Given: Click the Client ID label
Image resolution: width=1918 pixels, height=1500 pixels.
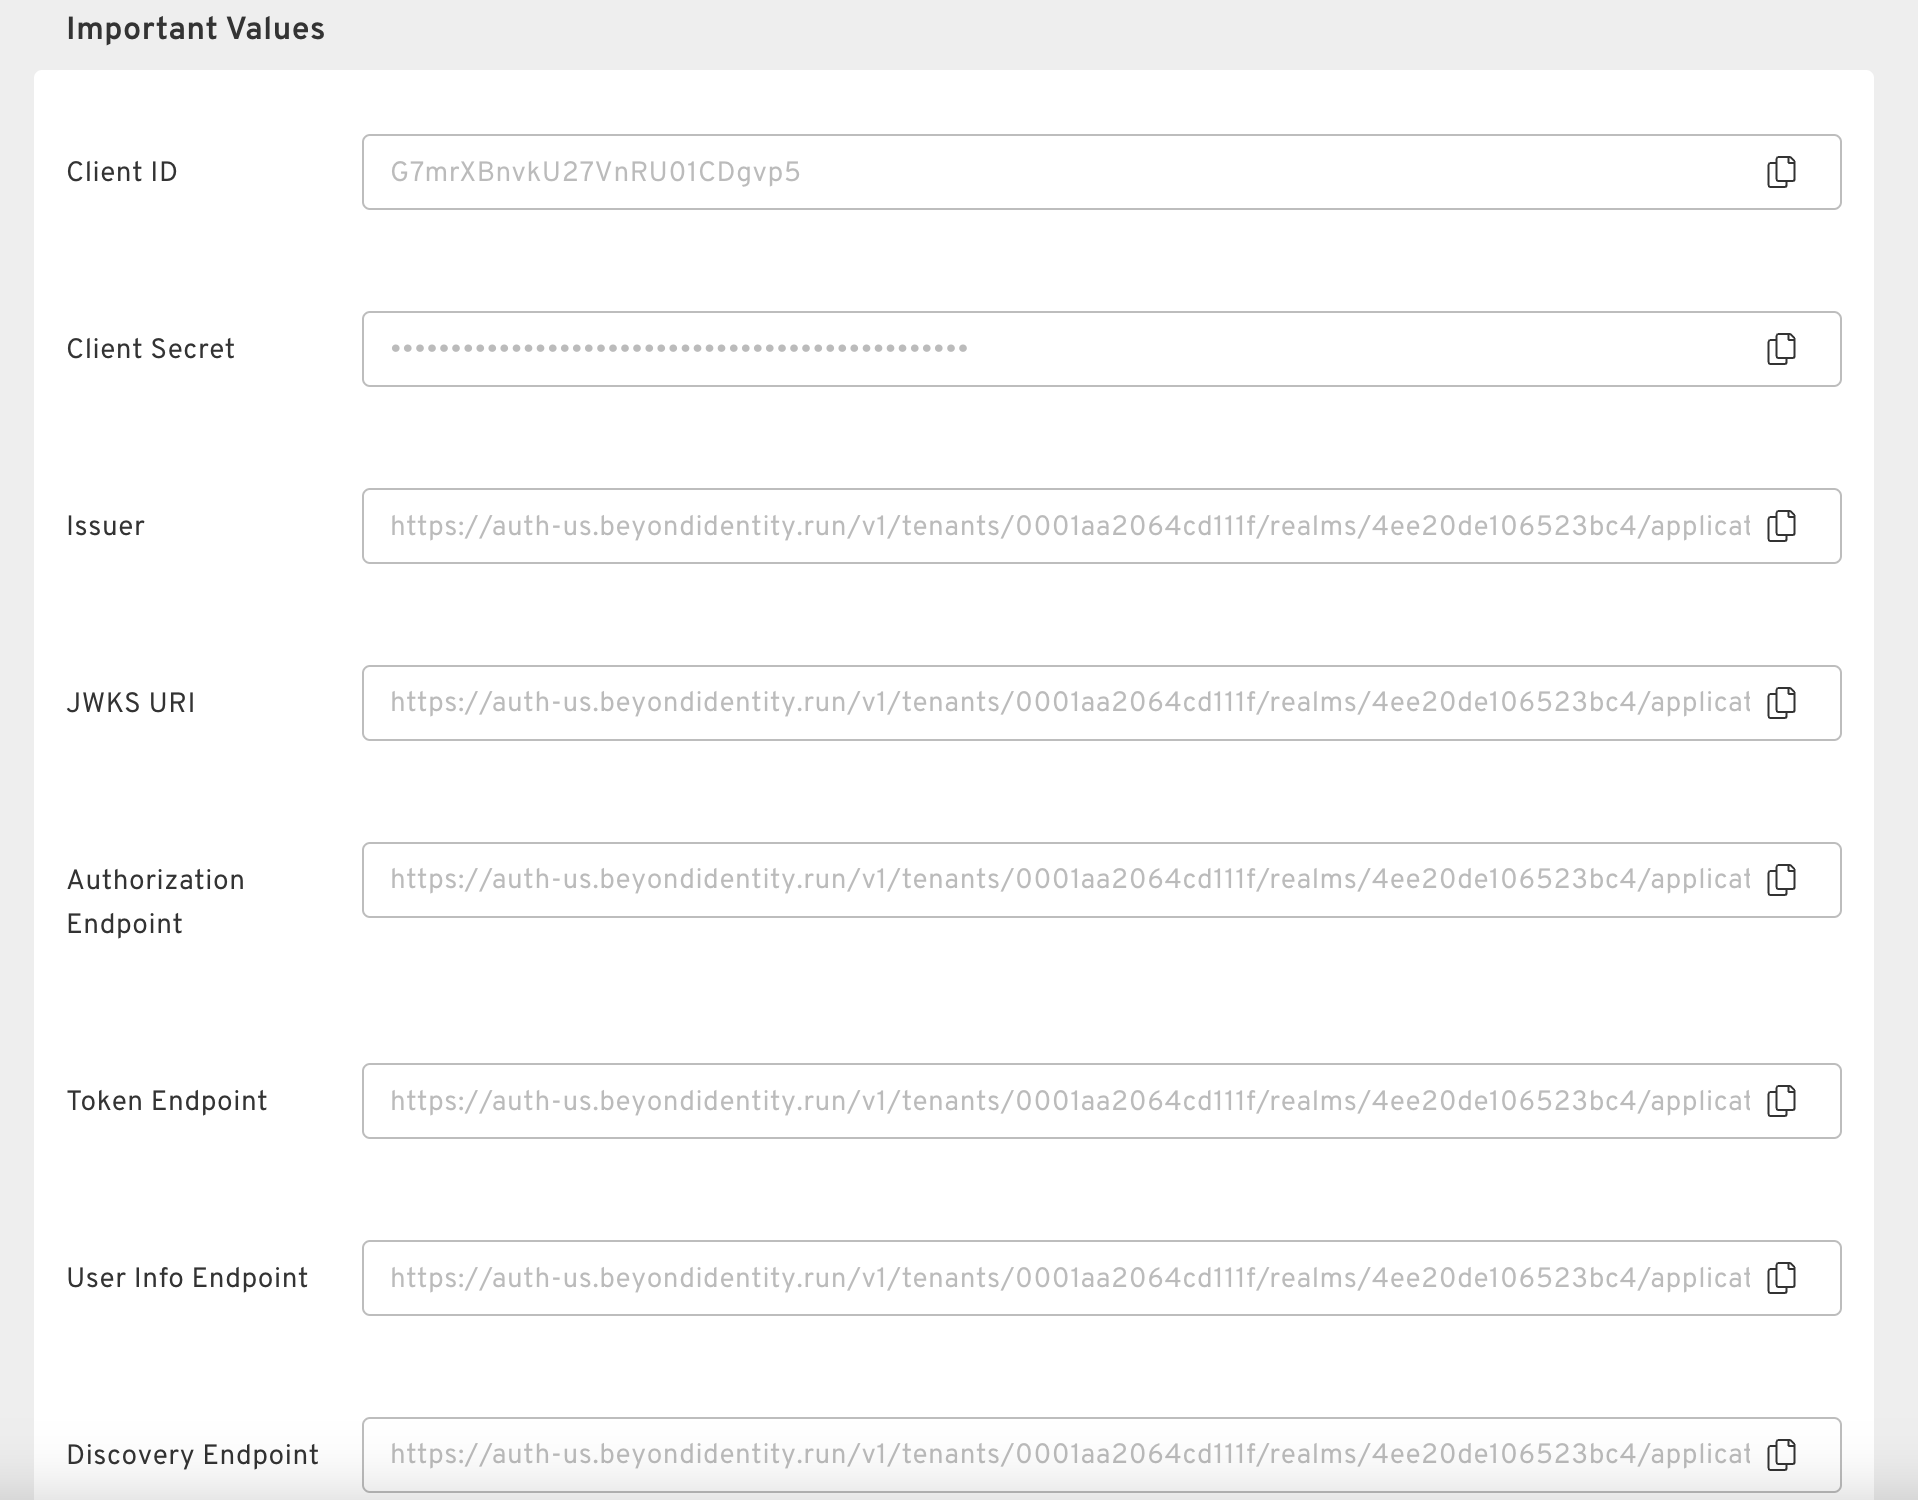Looking at the screenshot, I should (122, 172).
